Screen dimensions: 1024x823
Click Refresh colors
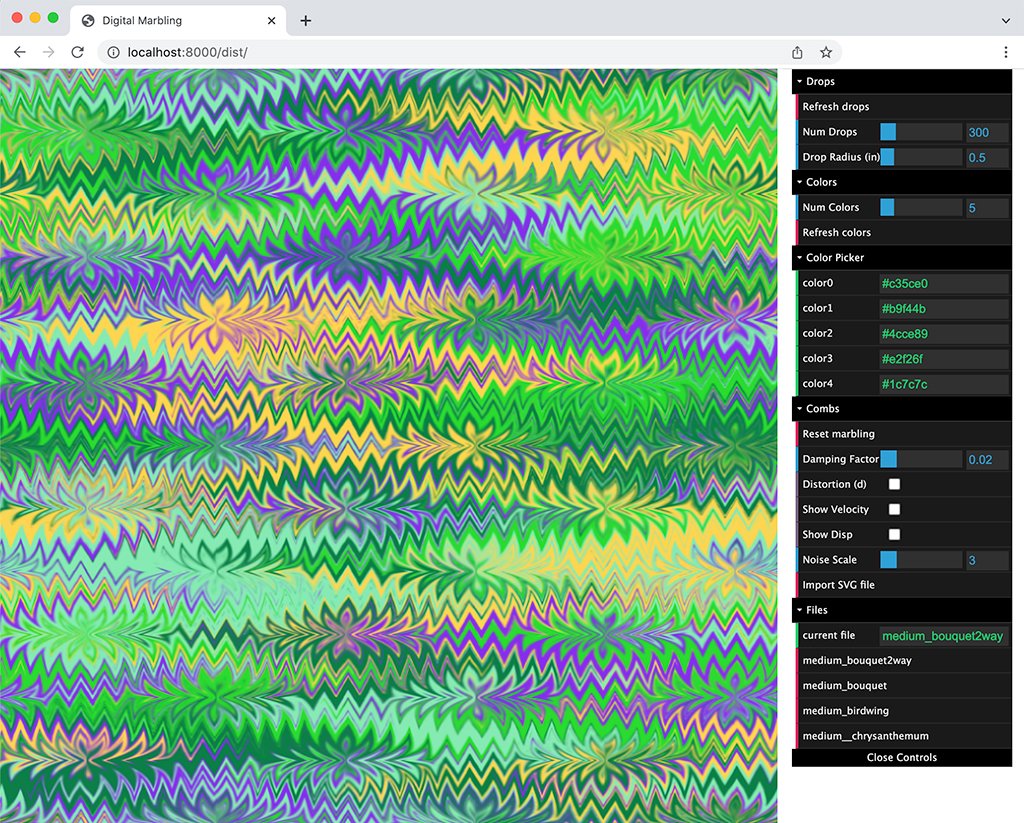[902, 233]
